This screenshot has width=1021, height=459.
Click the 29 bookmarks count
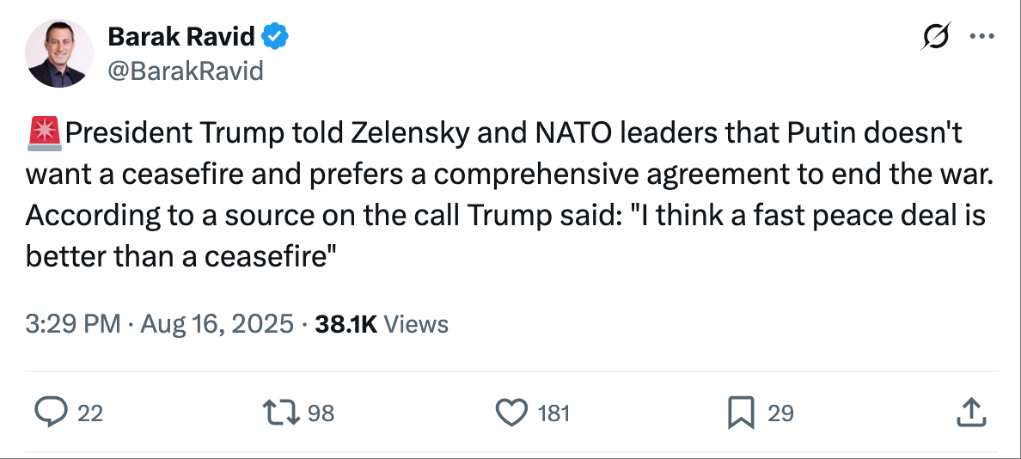click(x=780, y=412)
